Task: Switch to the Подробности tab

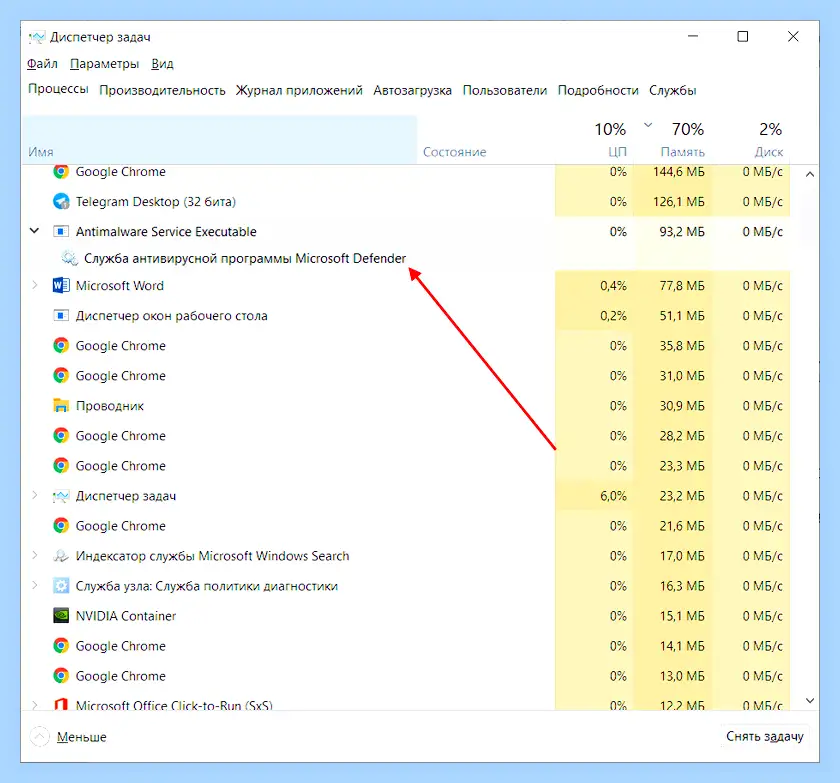Action: pyautogui.click(x=598, y=91)
